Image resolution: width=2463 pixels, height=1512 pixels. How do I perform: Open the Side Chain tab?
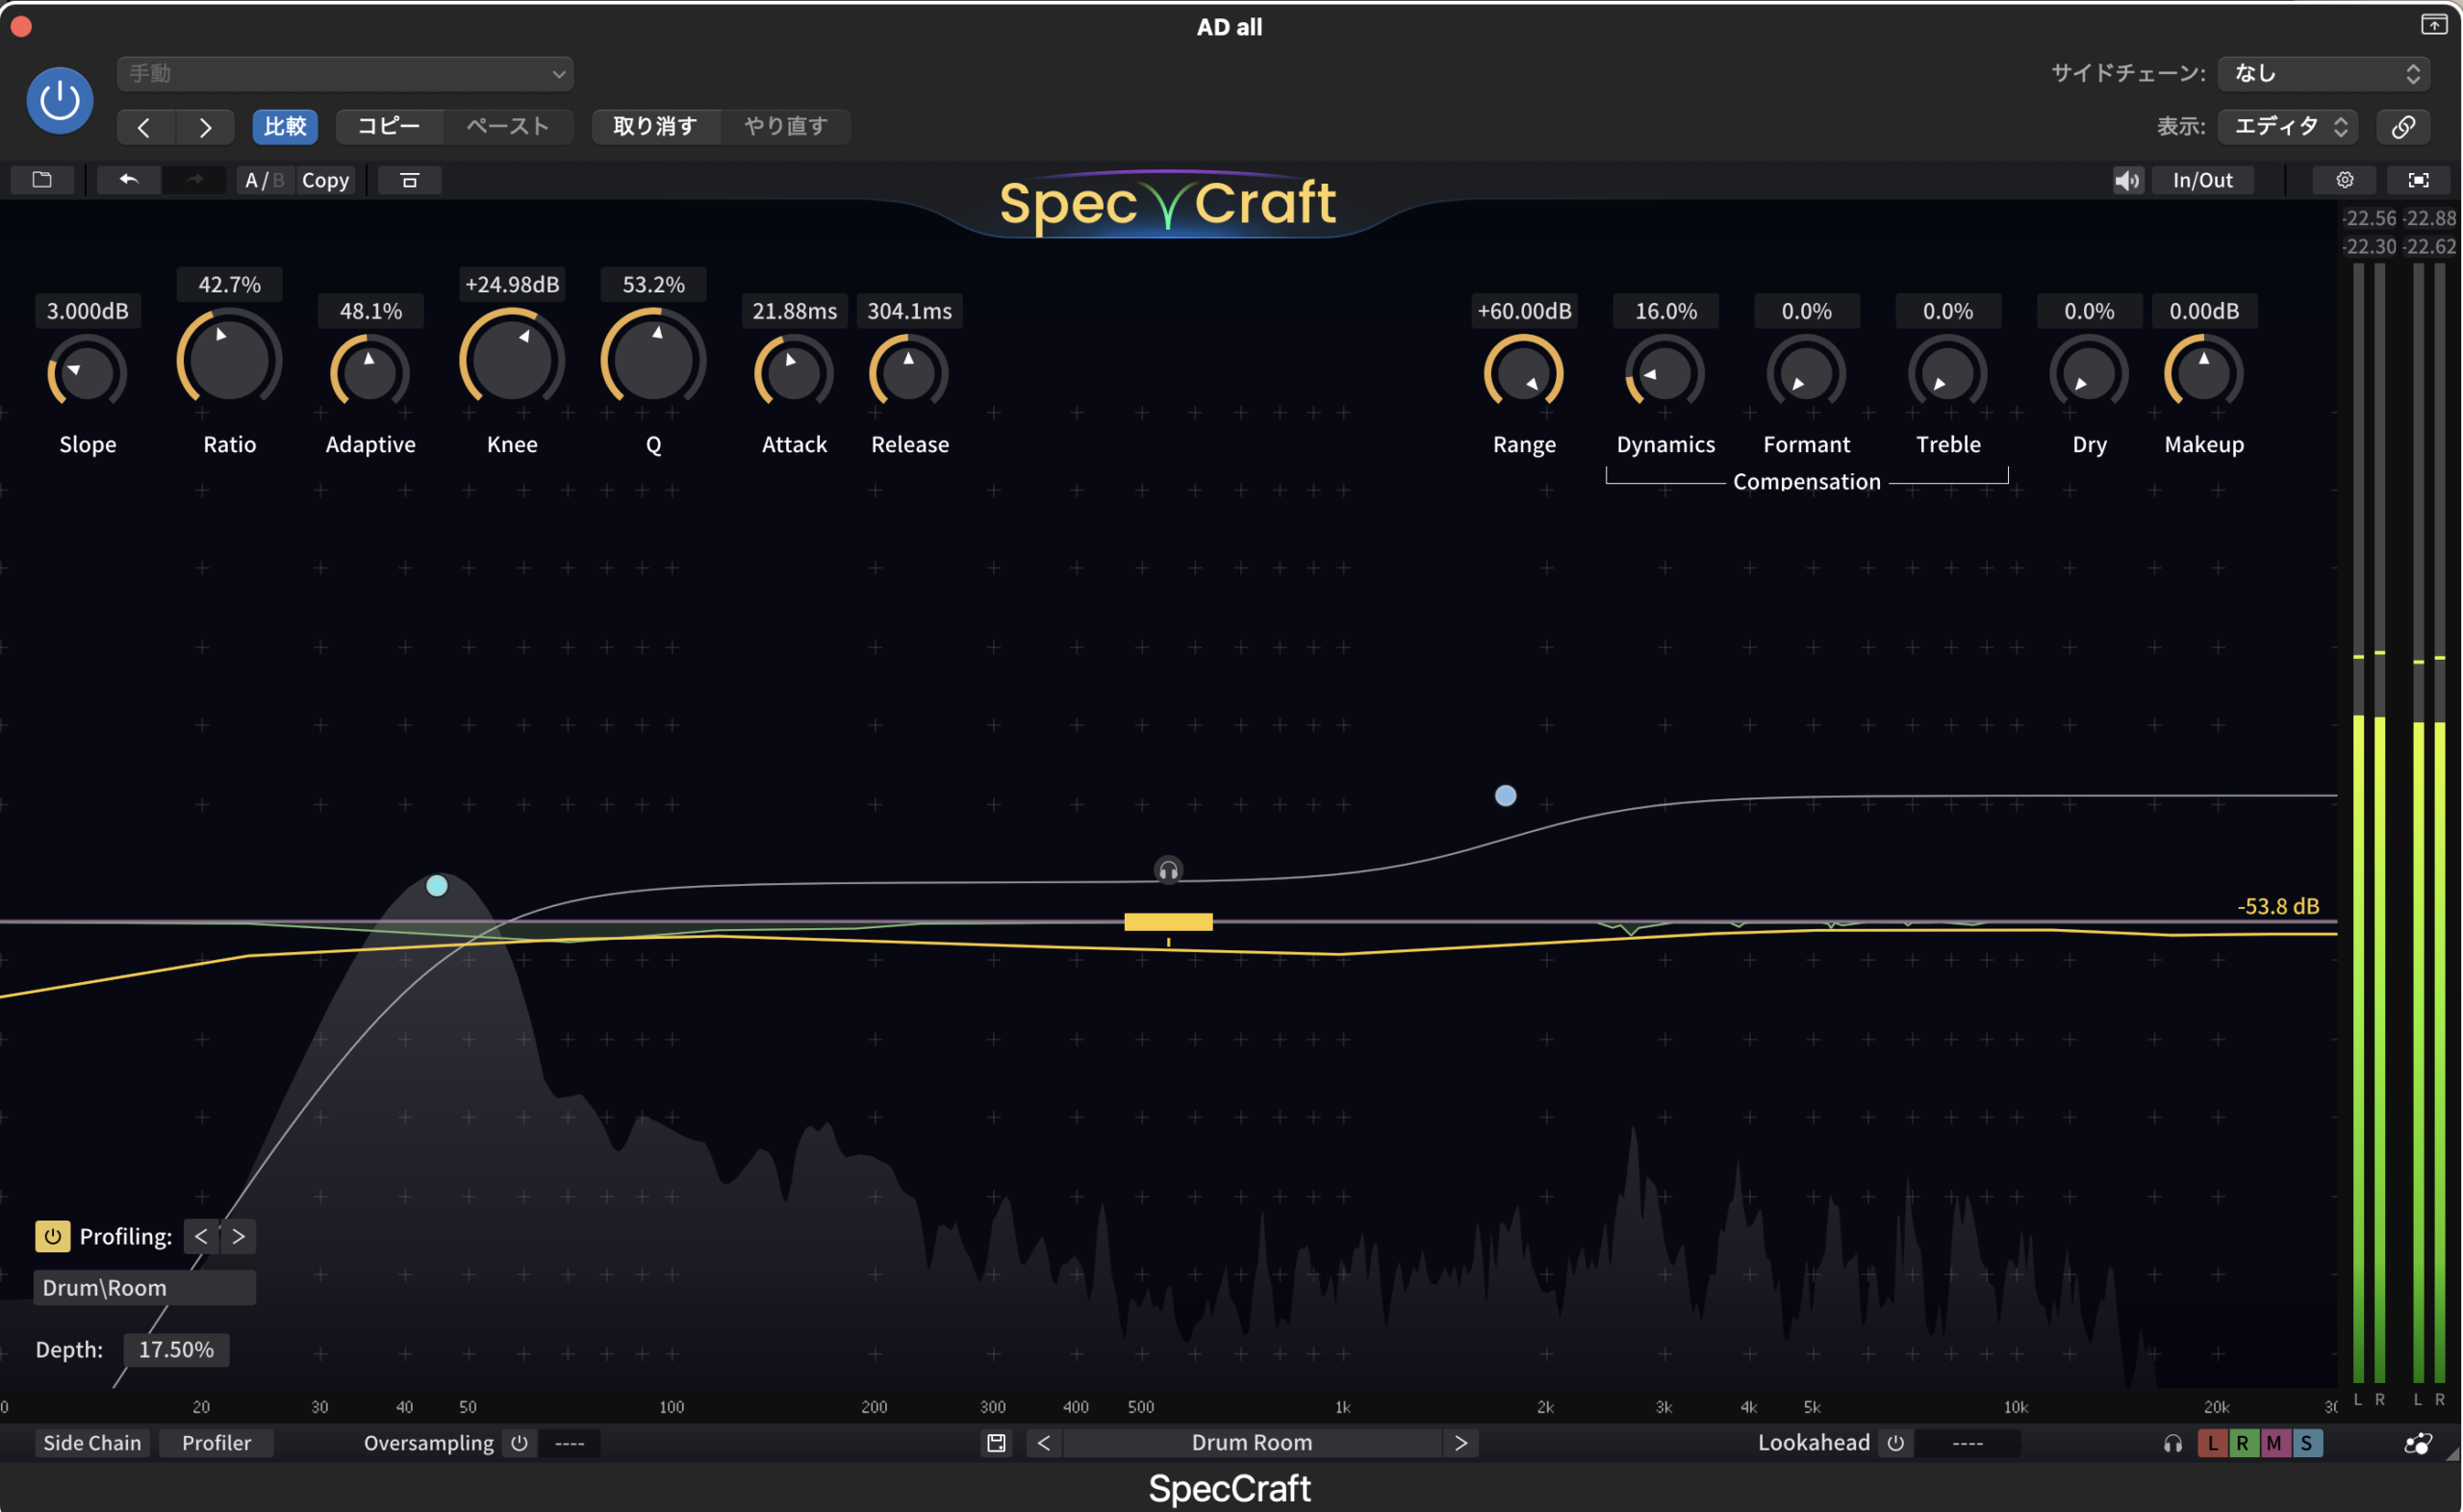pyautogui.click(x=92, y=1443)
